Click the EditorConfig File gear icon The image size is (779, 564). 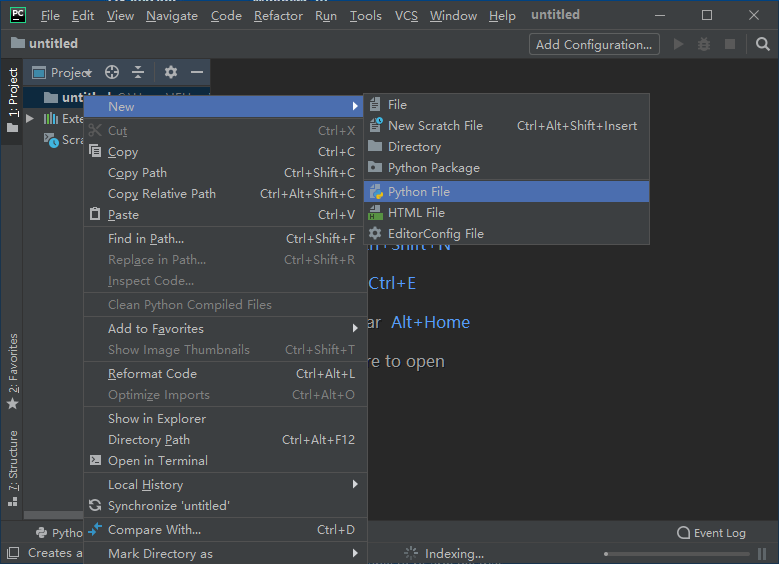[x=375, y=234]
